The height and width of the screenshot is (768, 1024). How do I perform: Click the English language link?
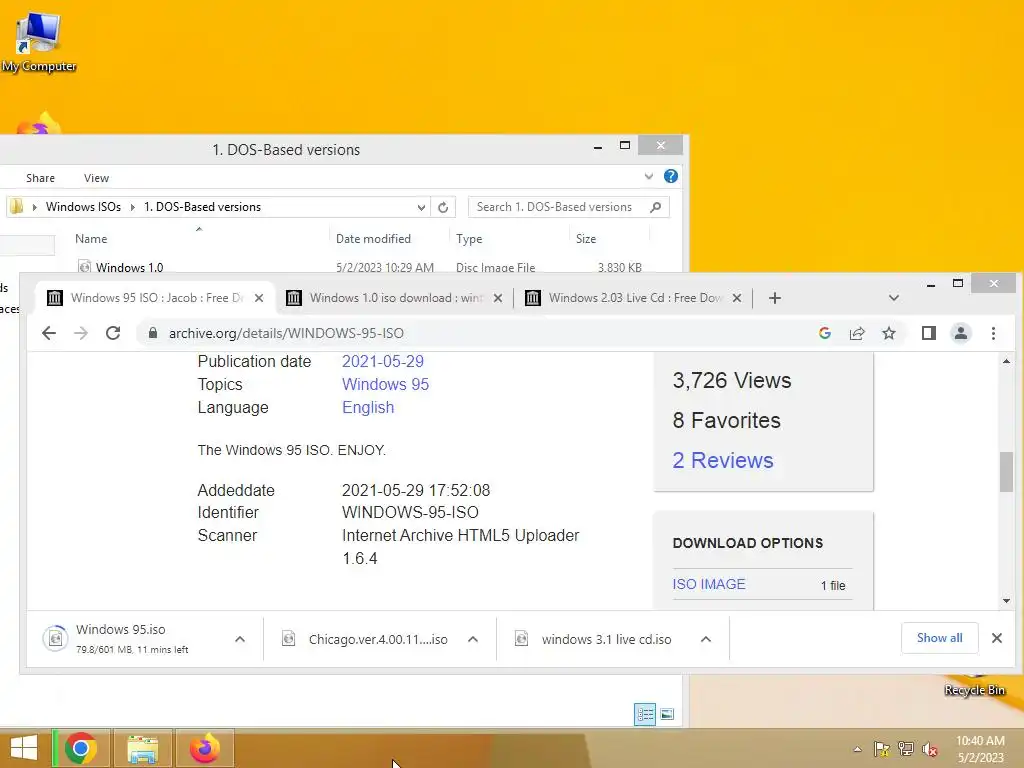click(368, 407)
